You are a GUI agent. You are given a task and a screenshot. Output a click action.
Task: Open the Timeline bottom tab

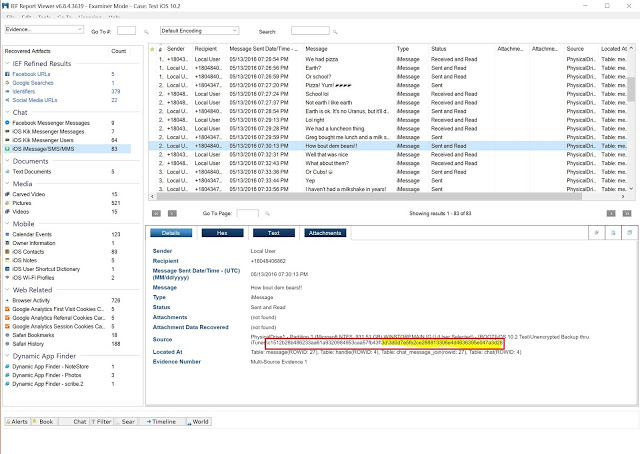(x=161, y=421)
